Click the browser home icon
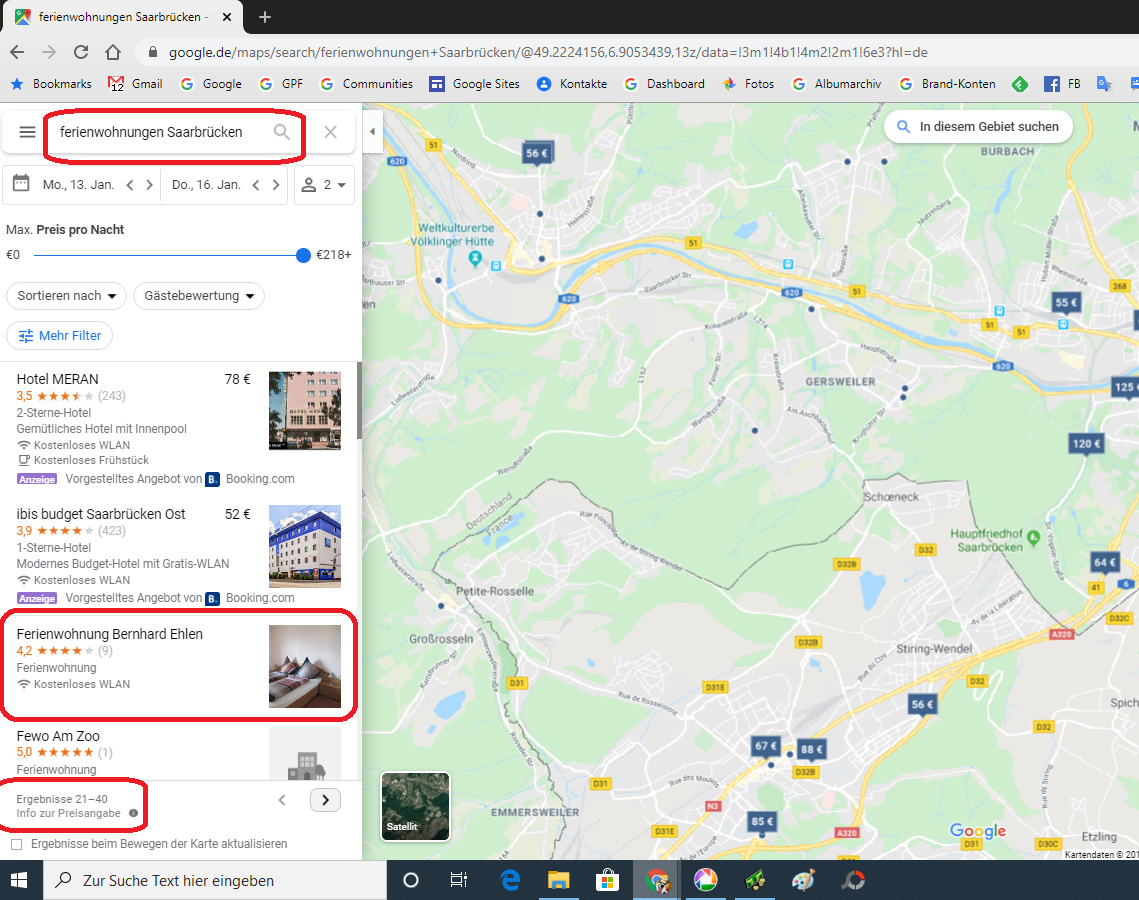 (113, 52)
